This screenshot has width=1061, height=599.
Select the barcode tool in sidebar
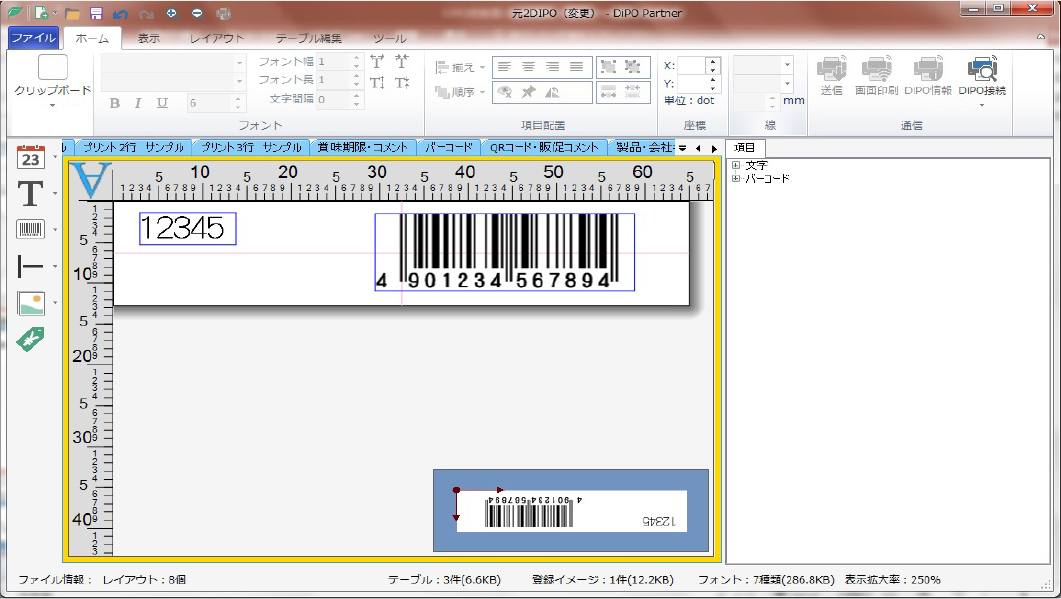pyautogui.click(x=30, y=229)
